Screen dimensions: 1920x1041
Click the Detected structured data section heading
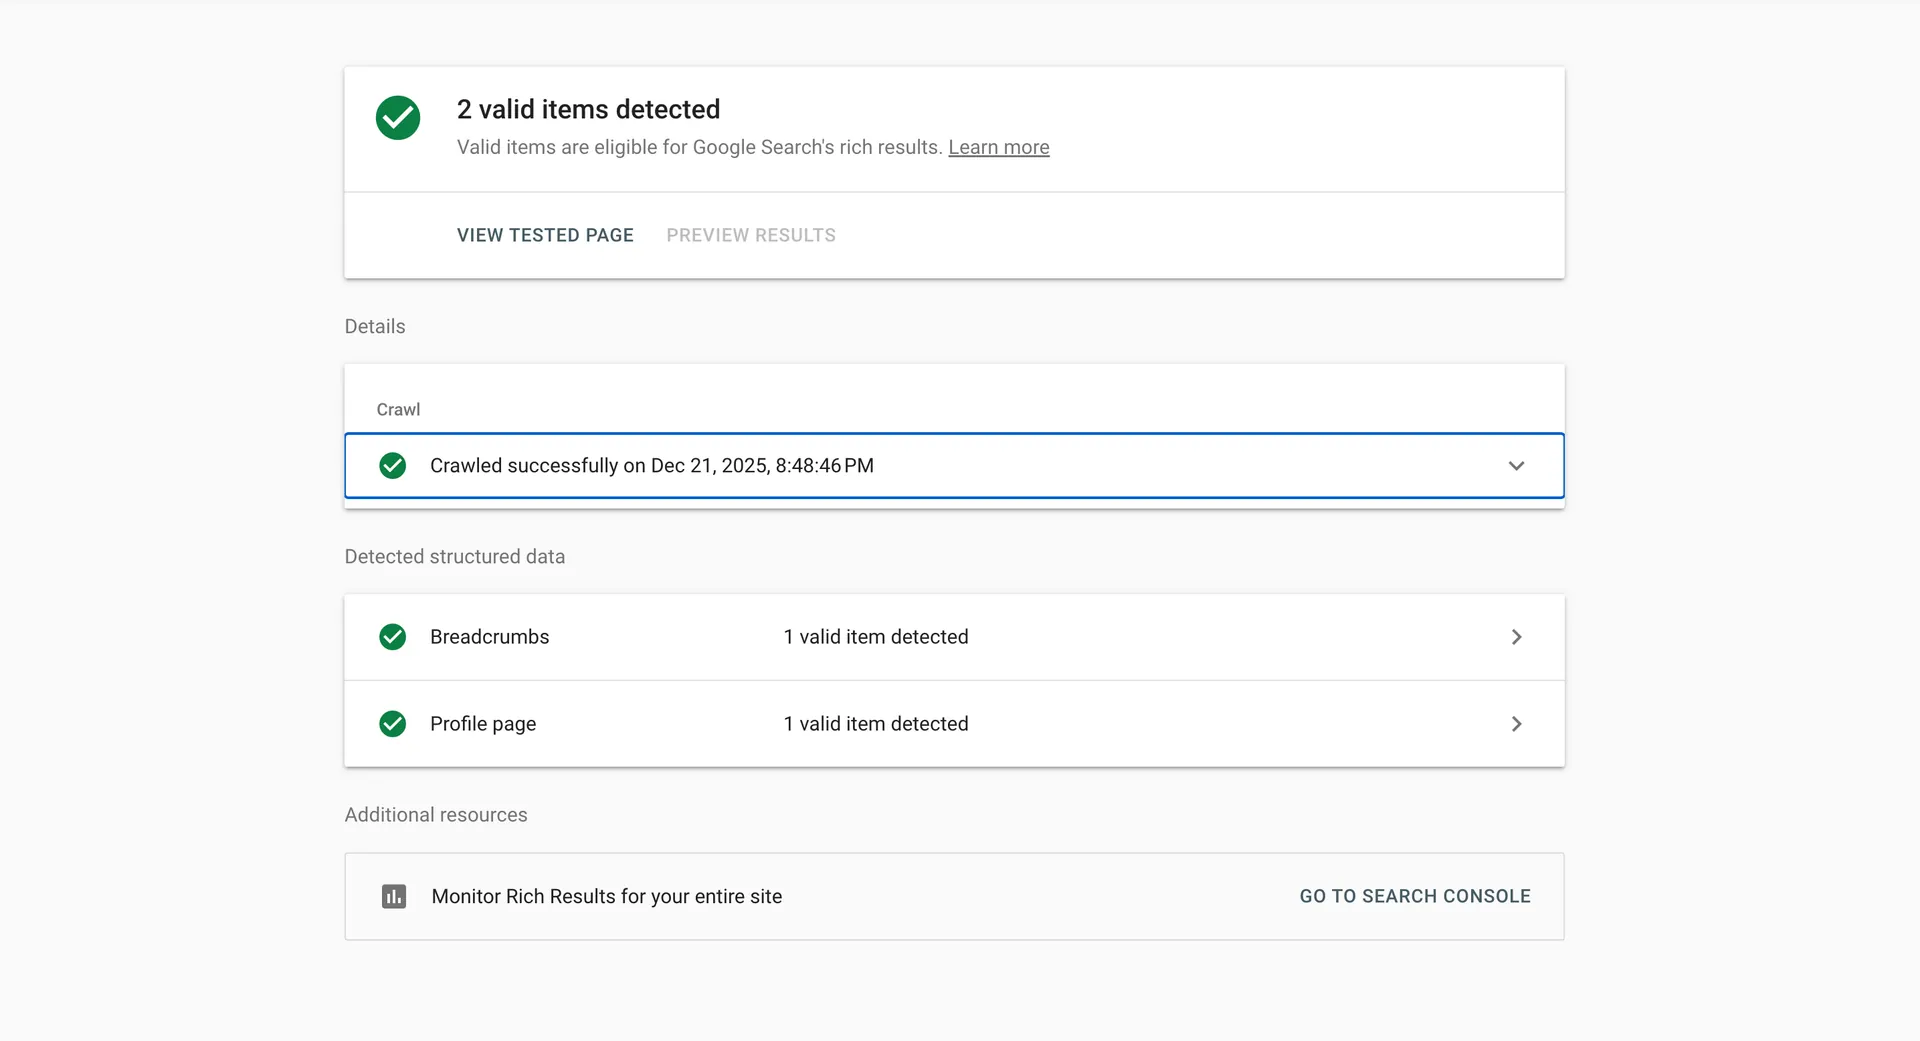[x=455, y=556]
